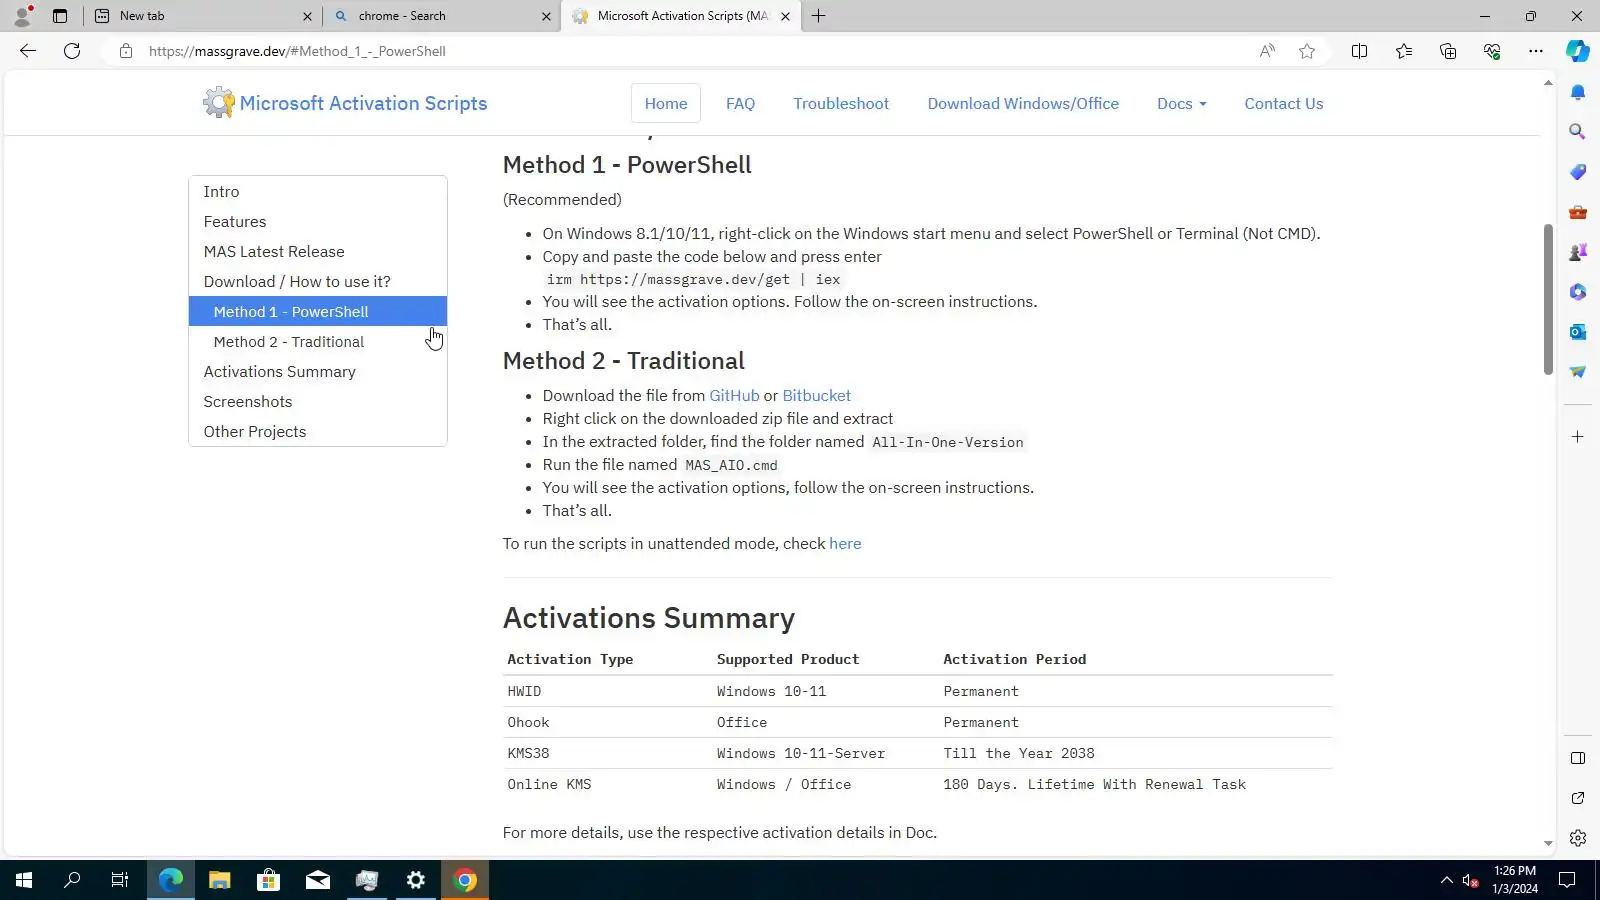
Task: Open Windows taskbar search
Action: (72, 880)
